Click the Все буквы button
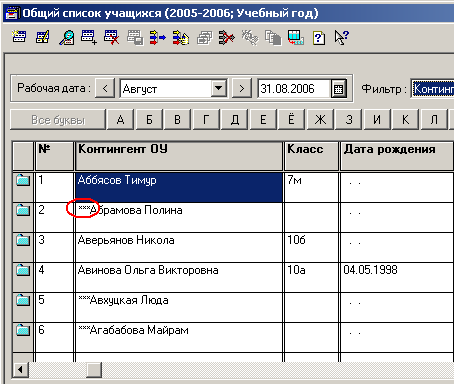 pos(58,119)
